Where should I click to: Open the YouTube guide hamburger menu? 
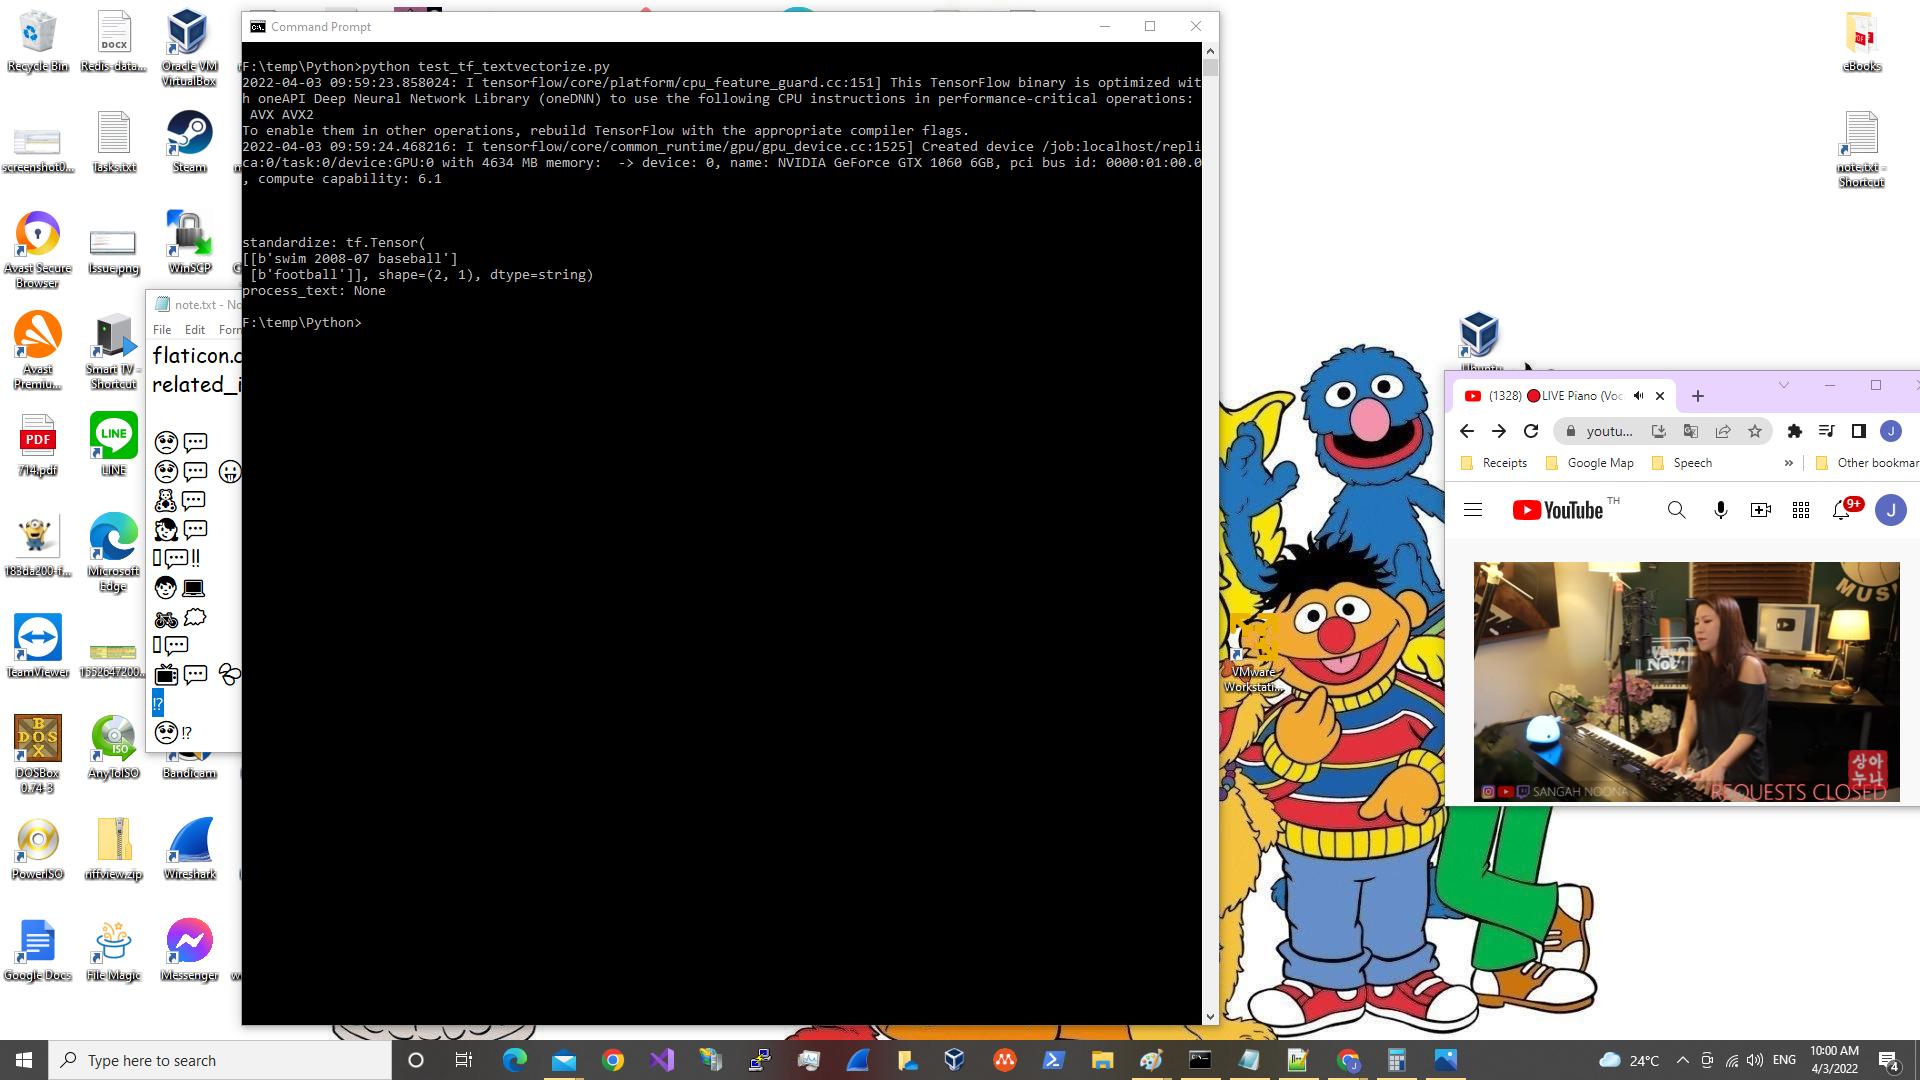pos(1472,510)
